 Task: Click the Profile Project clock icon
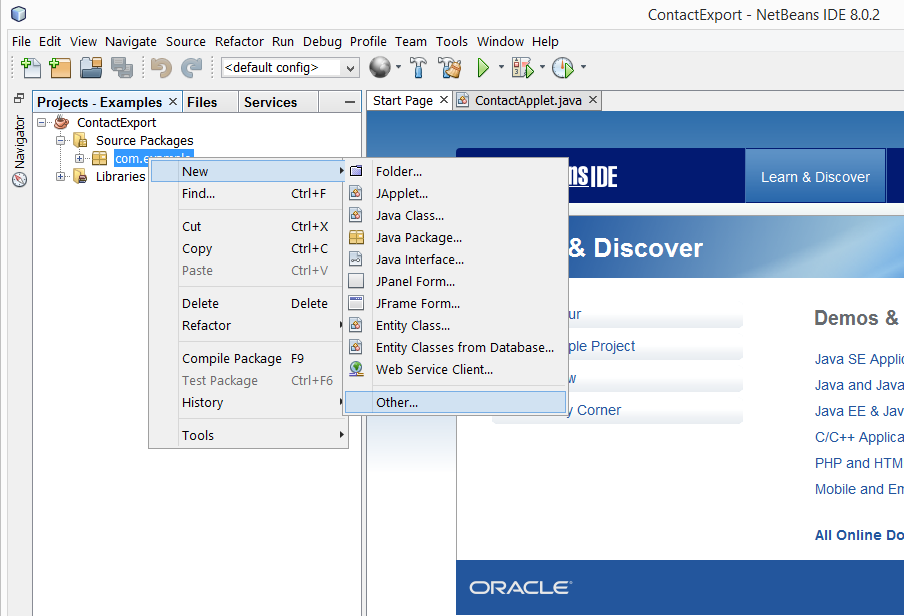pyautogui.click(x=562, y=68)
